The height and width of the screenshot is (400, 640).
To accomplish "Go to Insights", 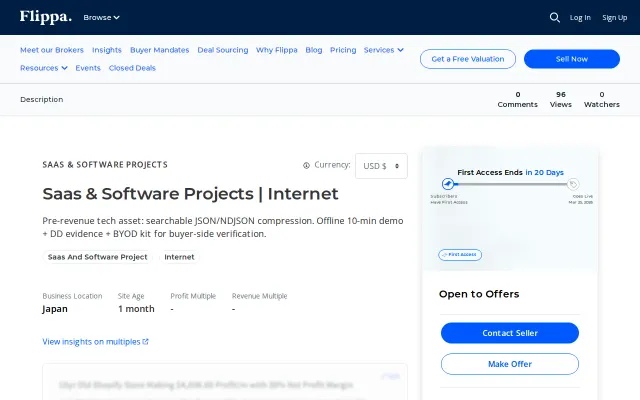I will point(107,50).
